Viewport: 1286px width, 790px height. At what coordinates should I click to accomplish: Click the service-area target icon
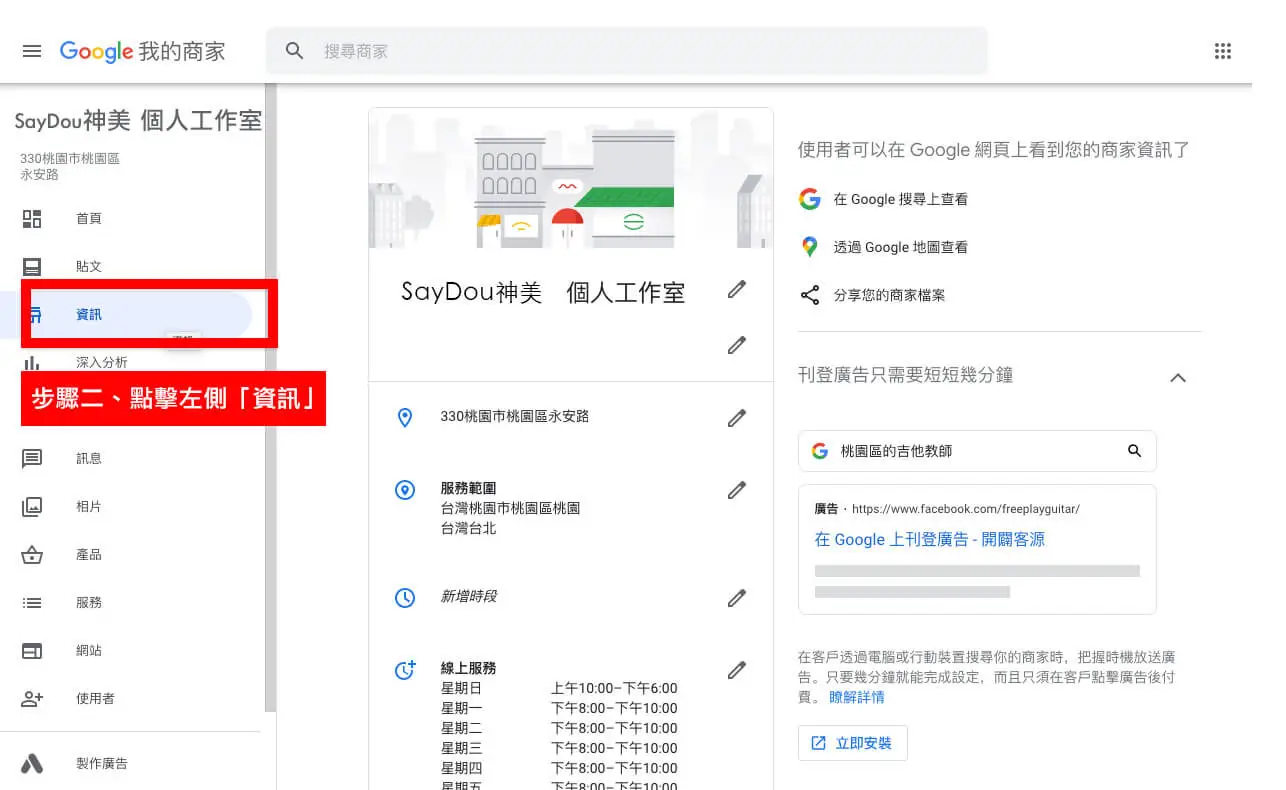tap(405, 490)
